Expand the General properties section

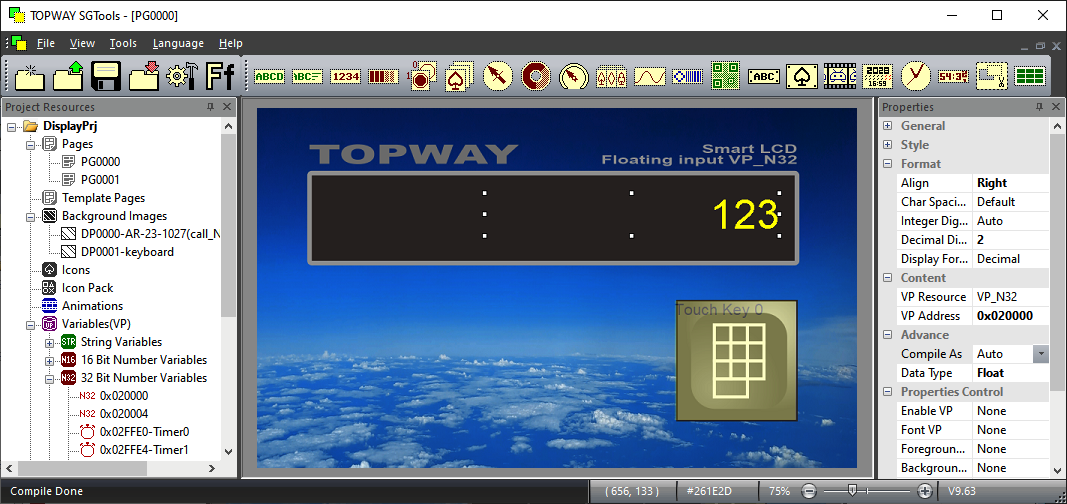[x=887, y=126]
